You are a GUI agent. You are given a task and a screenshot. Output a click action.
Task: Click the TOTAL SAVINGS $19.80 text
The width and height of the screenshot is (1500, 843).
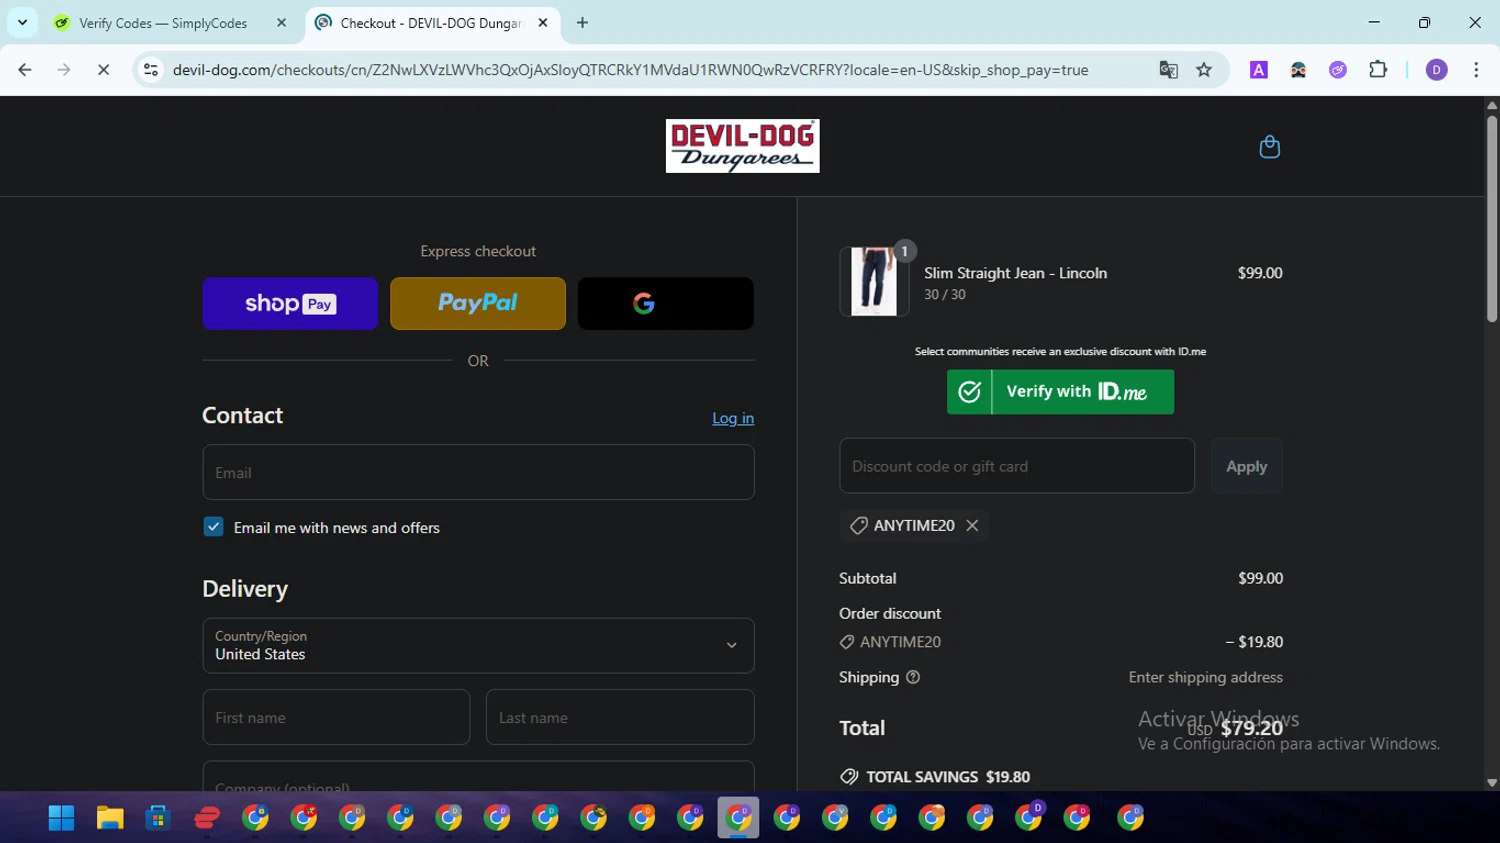click(x=948, y=777)
